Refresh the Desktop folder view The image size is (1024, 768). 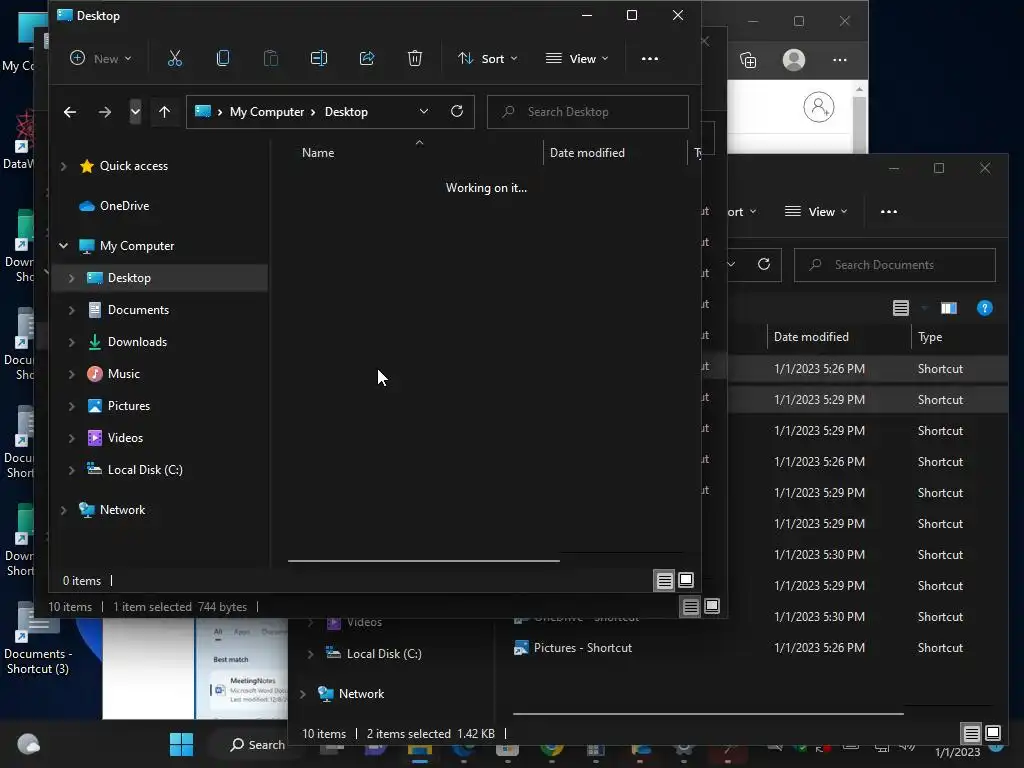click(x=457, y=112)
